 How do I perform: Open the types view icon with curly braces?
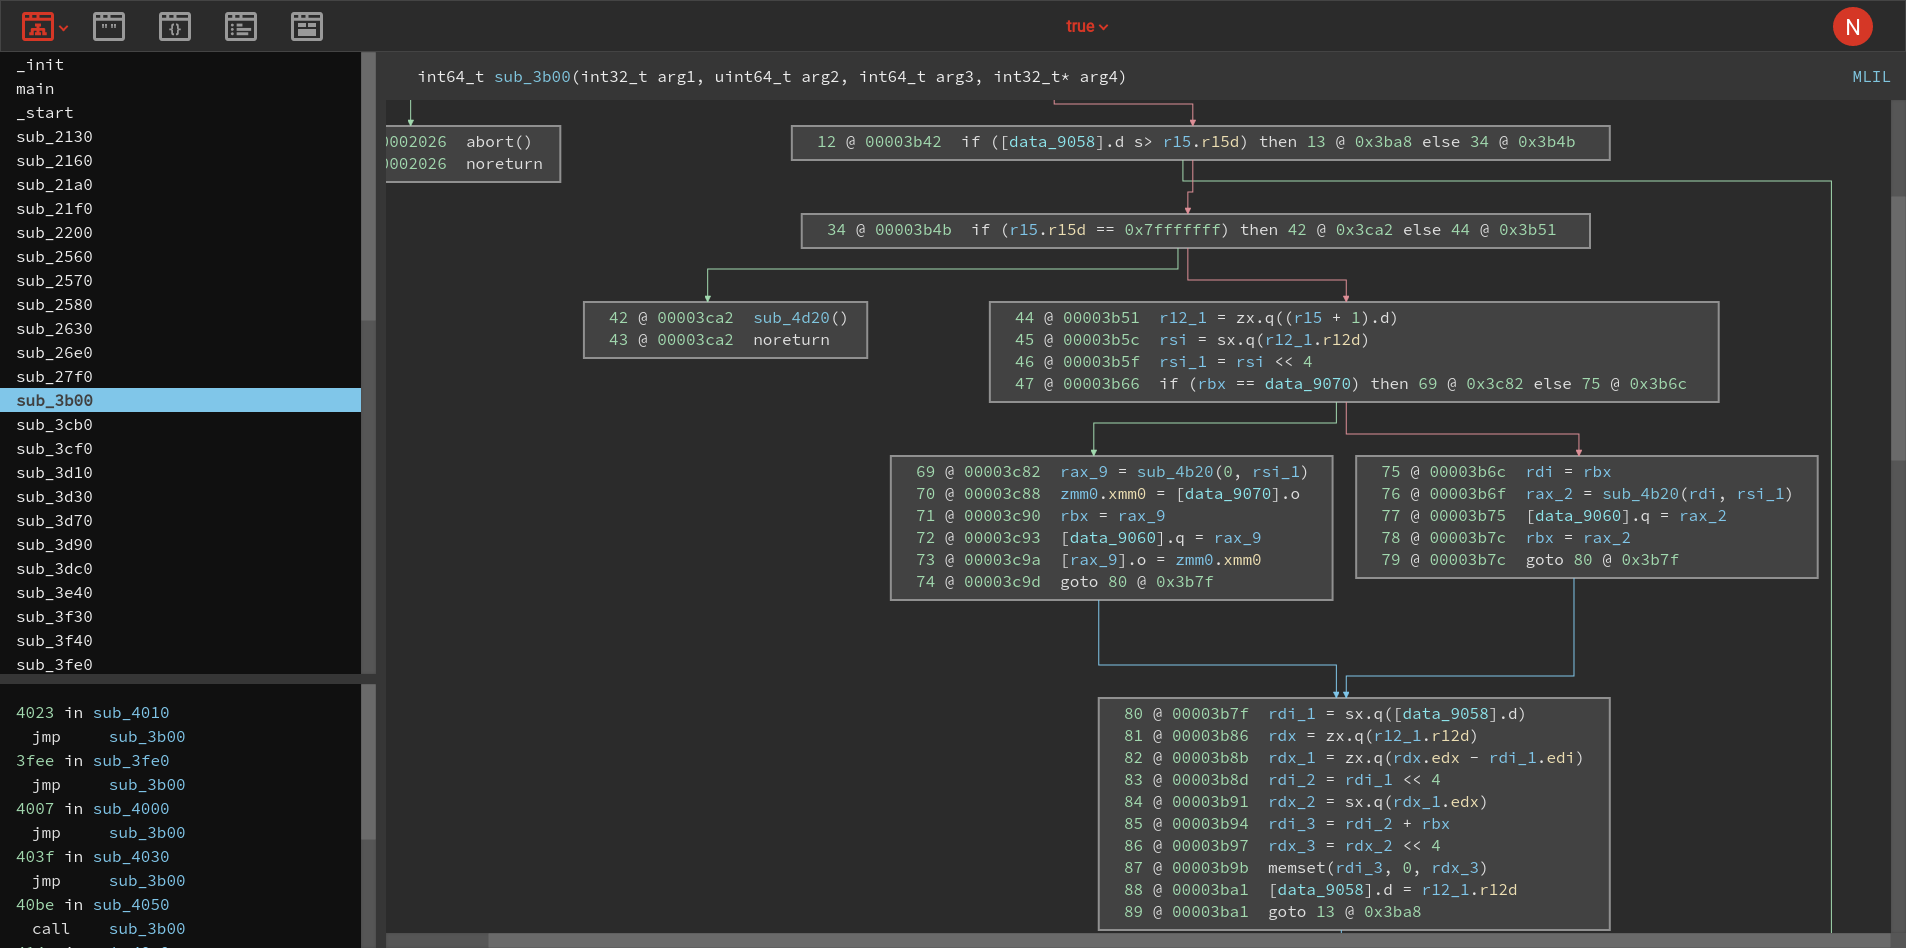(x=175, y=26)
